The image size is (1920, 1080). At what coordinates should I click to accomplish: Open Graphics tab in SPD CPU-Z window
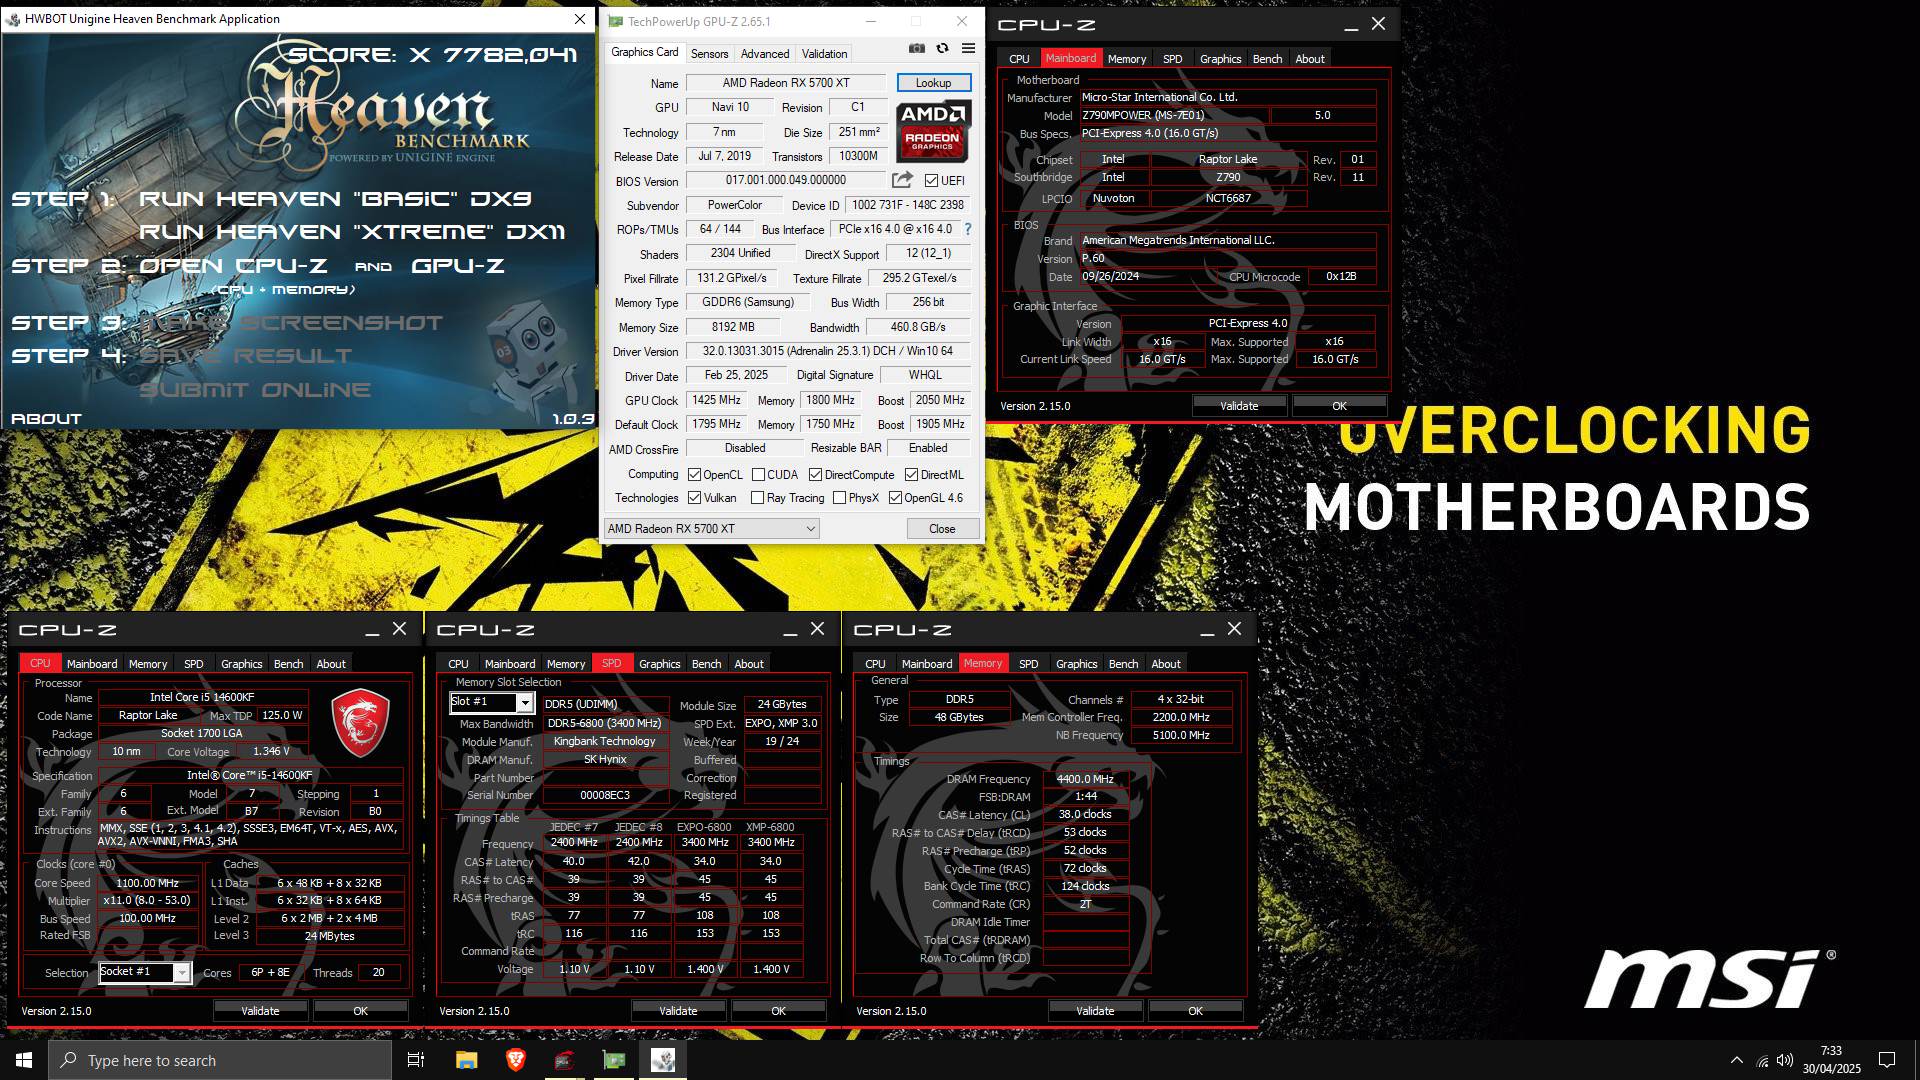click(x=659, y=664)
